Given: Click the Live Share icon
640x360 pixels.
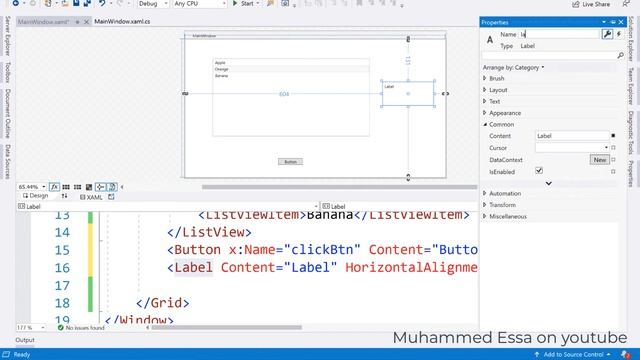Looking at the screenshot, I should point(576,4).
